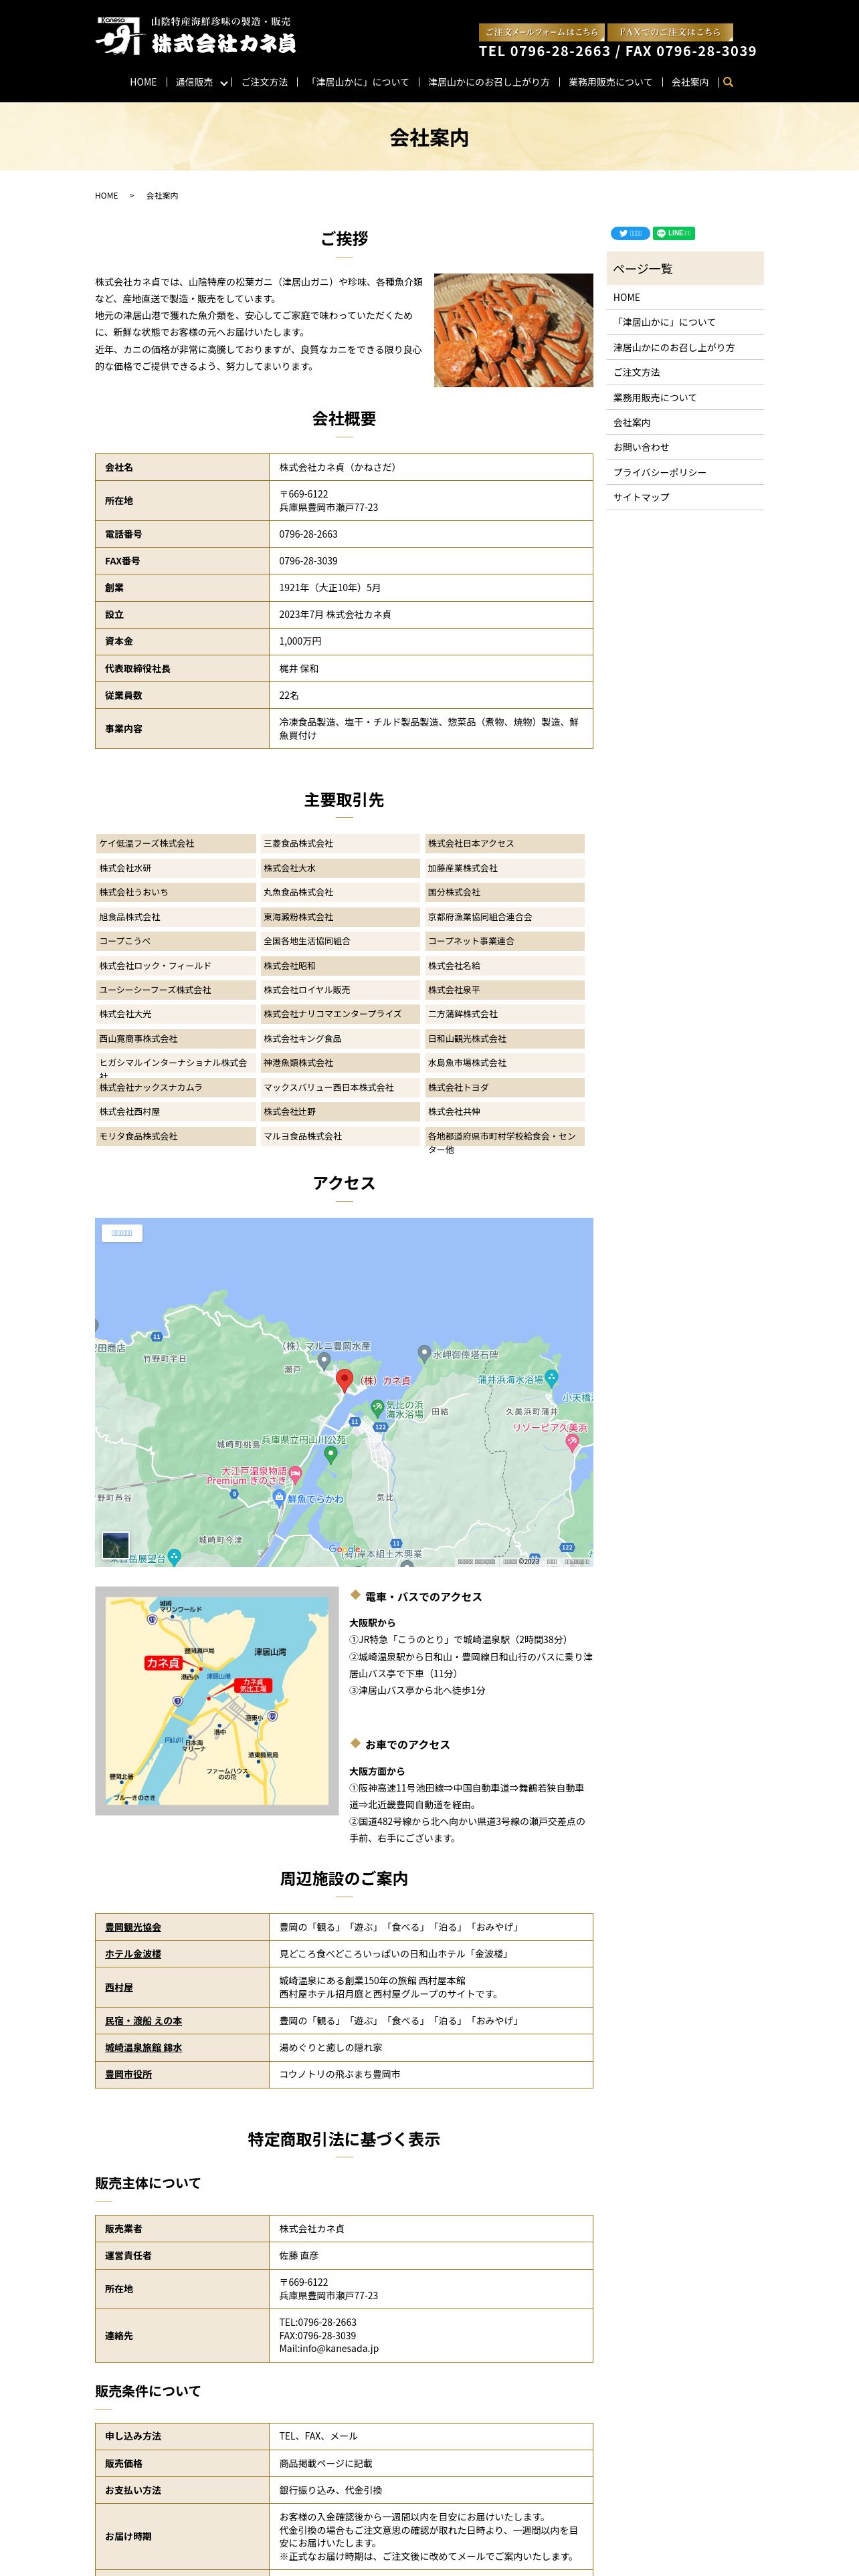Viewport: 859px width, 2576px height.
Task: Click 三菱食品株式会社 in clients list
Action: [340, 843]
